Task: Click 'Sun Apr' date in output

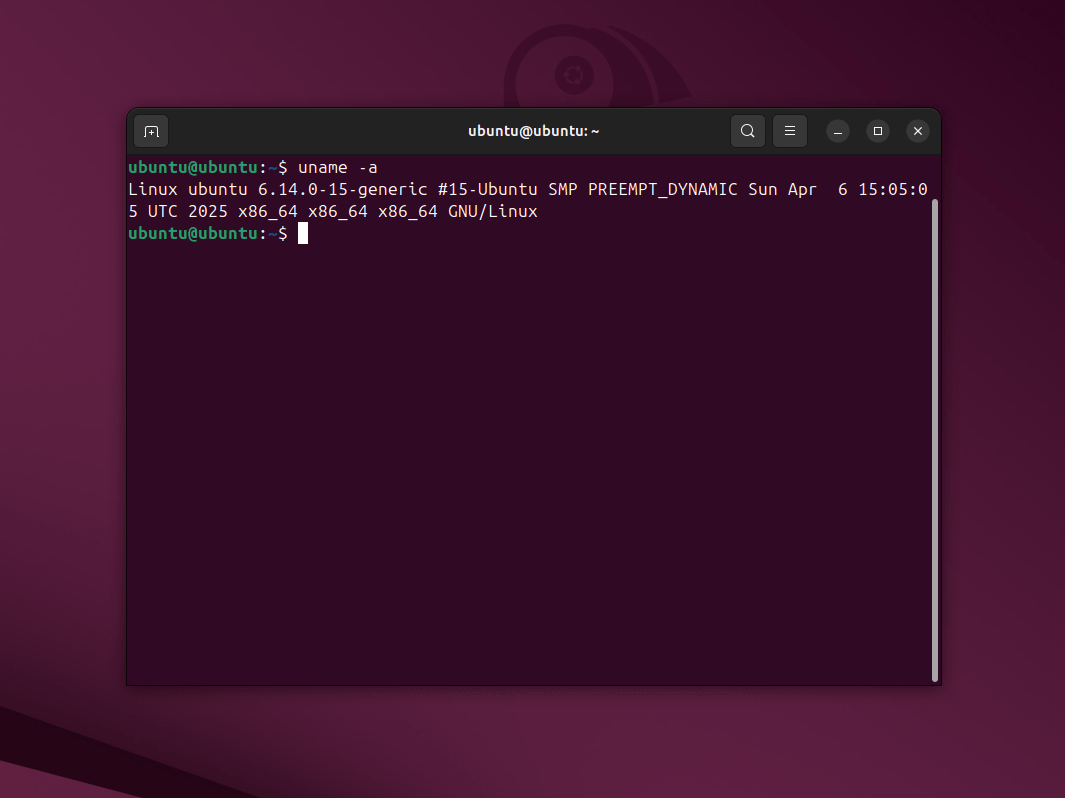Action: (782, 189)
